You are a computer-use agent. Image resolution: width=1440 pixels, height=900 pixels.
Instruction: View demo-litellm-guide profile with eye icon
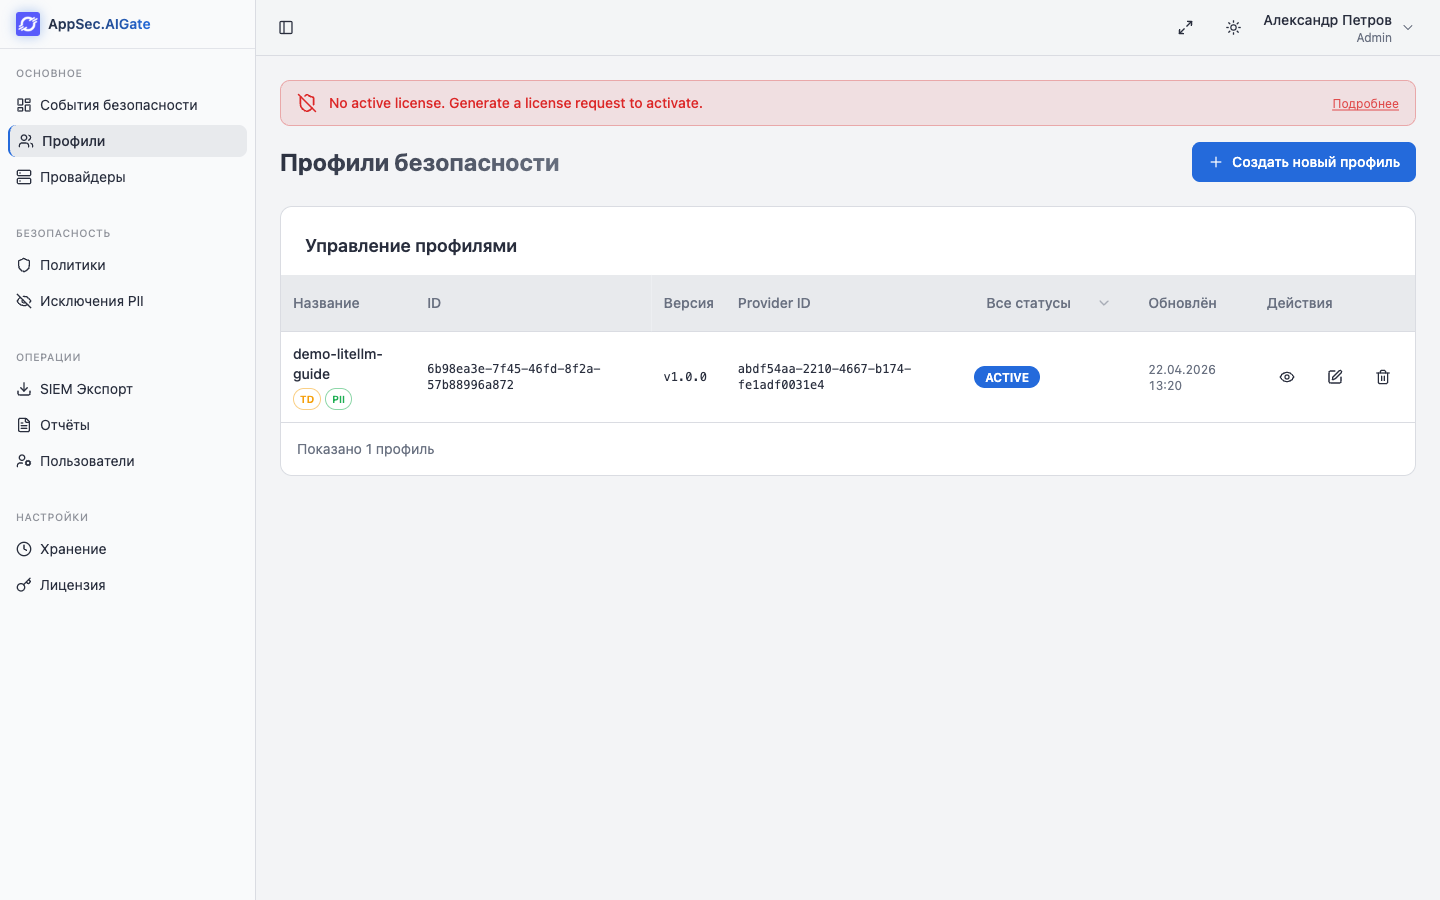coord(1287,377)
